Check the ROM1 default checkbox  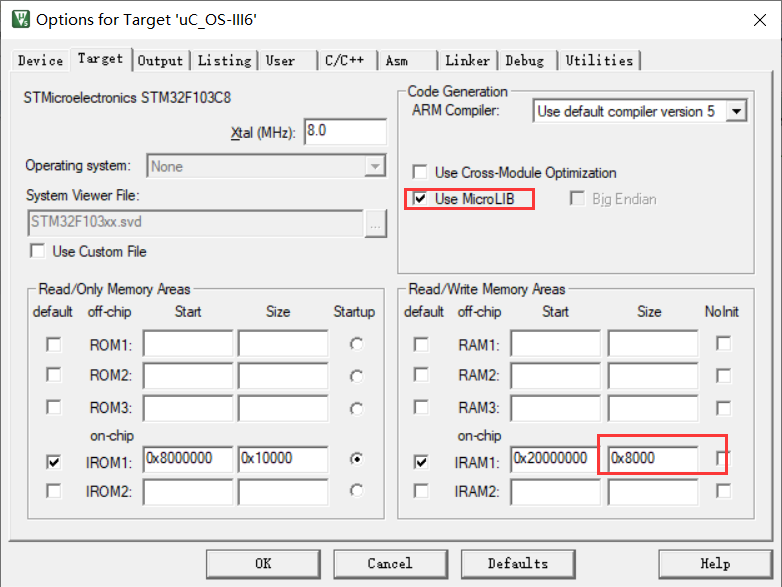53,345
